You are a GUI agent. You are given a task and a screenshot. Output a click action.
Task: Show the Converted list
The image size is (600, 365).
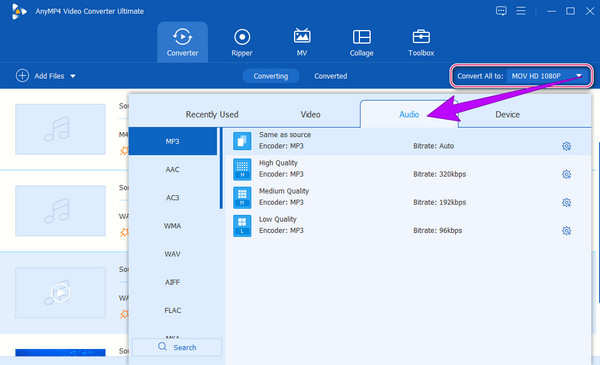coord(331,76)
